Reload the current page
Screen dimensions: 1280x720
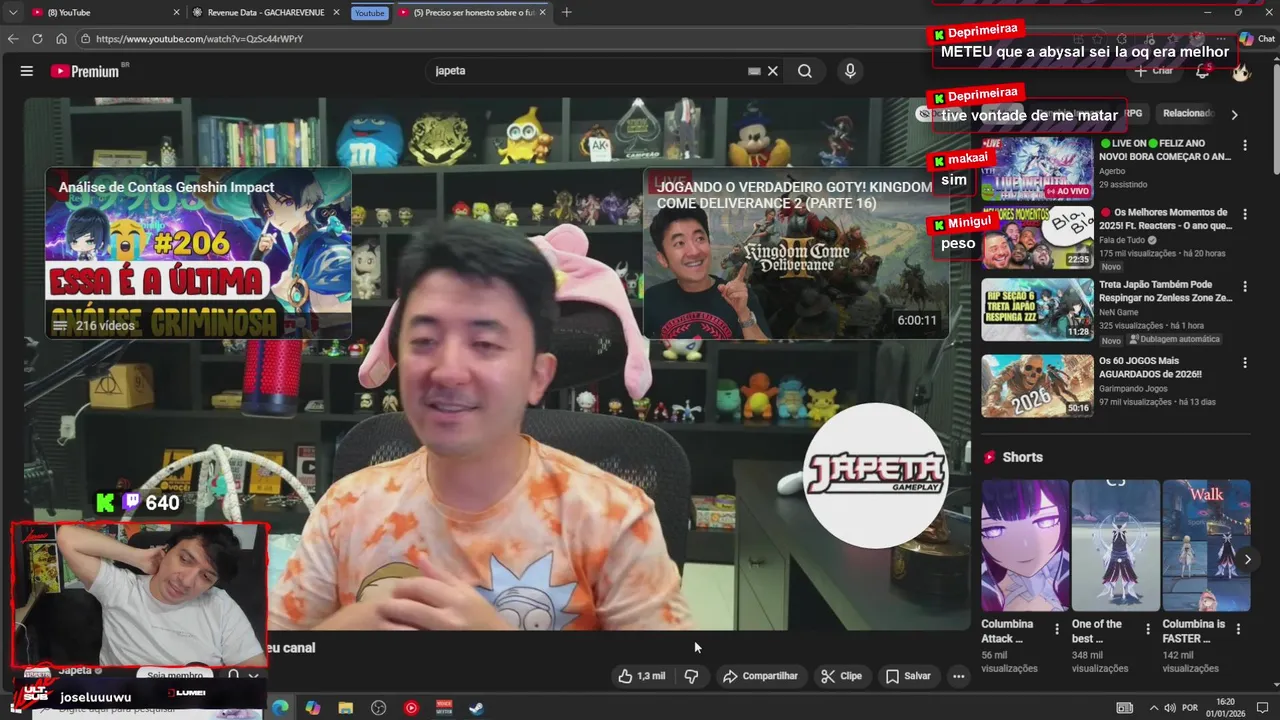pos(37,39)
